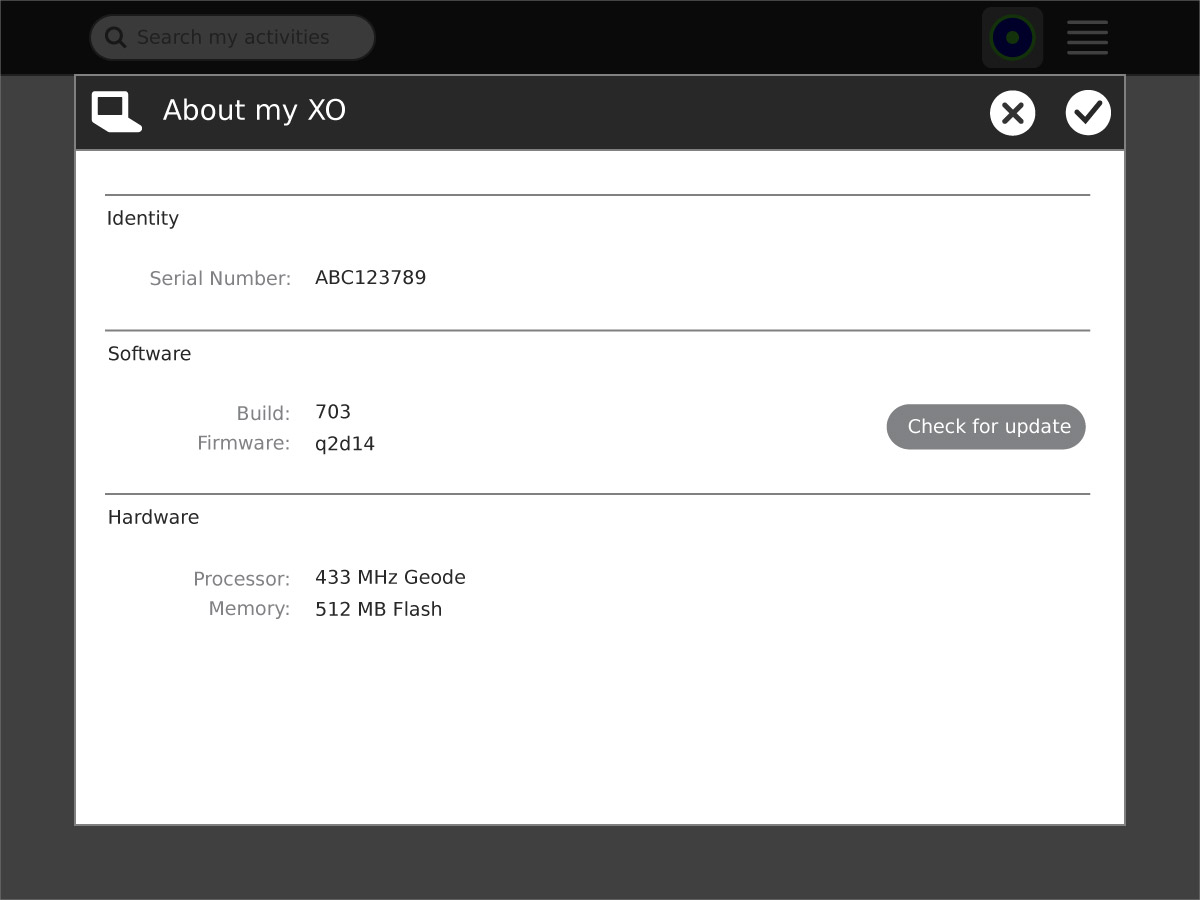Cancel the dialog with the X icon

pyautogui.click(x=1012, y=113)
